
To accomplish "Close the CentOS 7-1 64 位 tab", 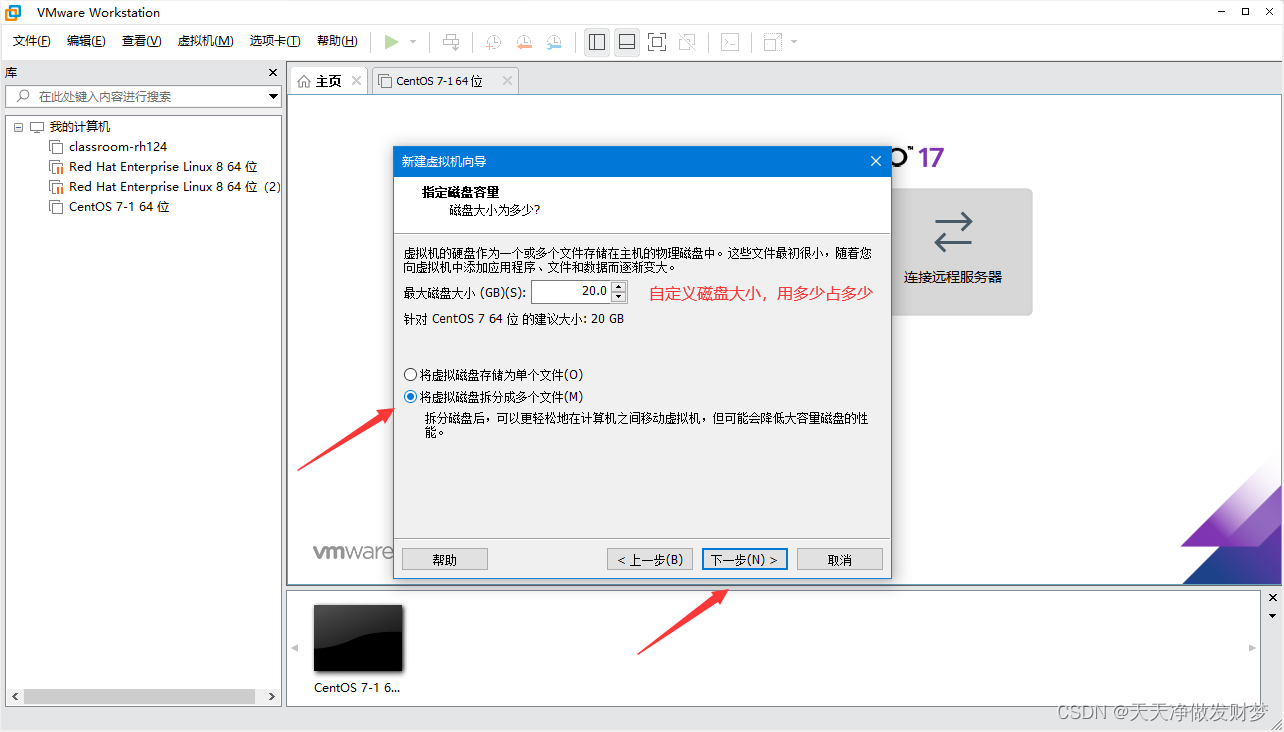I will [507, 81].
